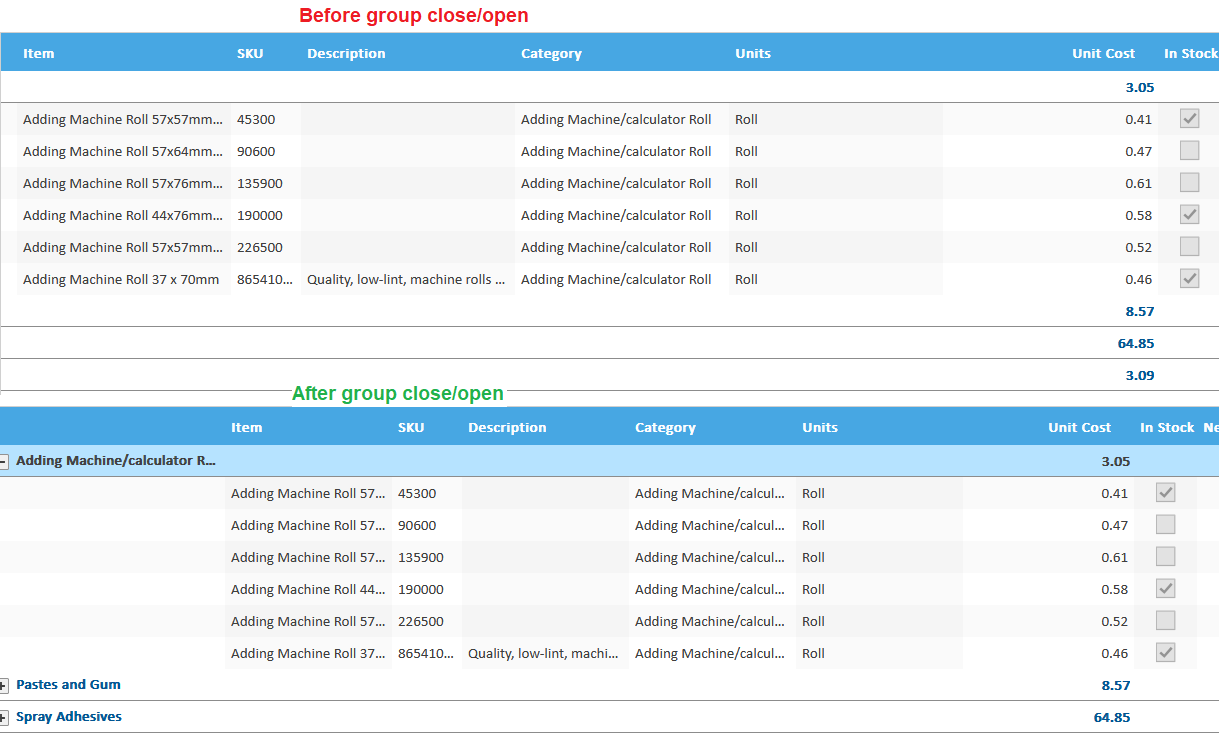Toggle In Stock for SKU 90600 in After grid
1219x739 pixels.
[x=1165, y=525]
